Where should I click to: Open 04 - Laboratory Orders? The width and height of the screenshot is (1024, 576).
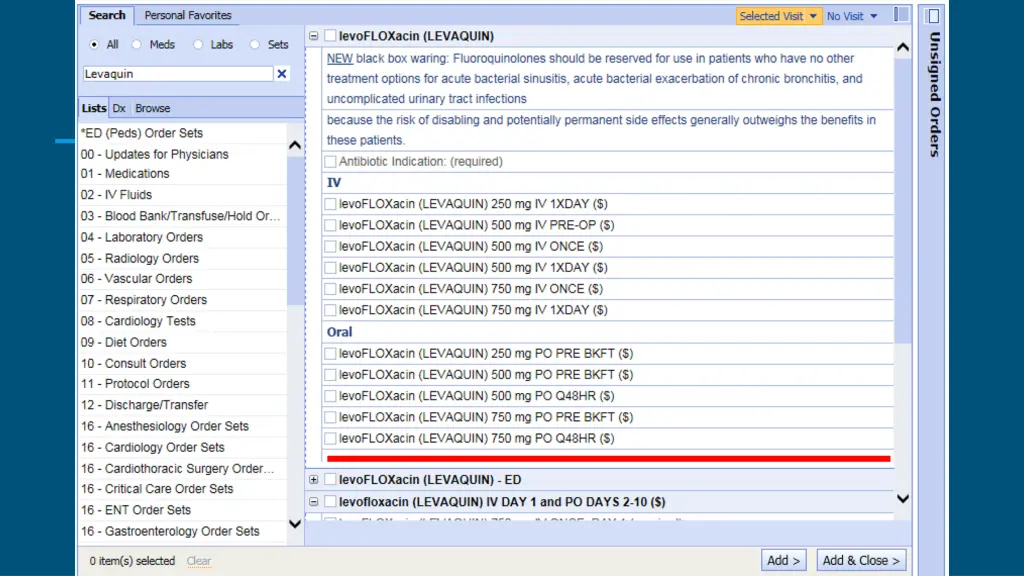(x=142, y=237)
